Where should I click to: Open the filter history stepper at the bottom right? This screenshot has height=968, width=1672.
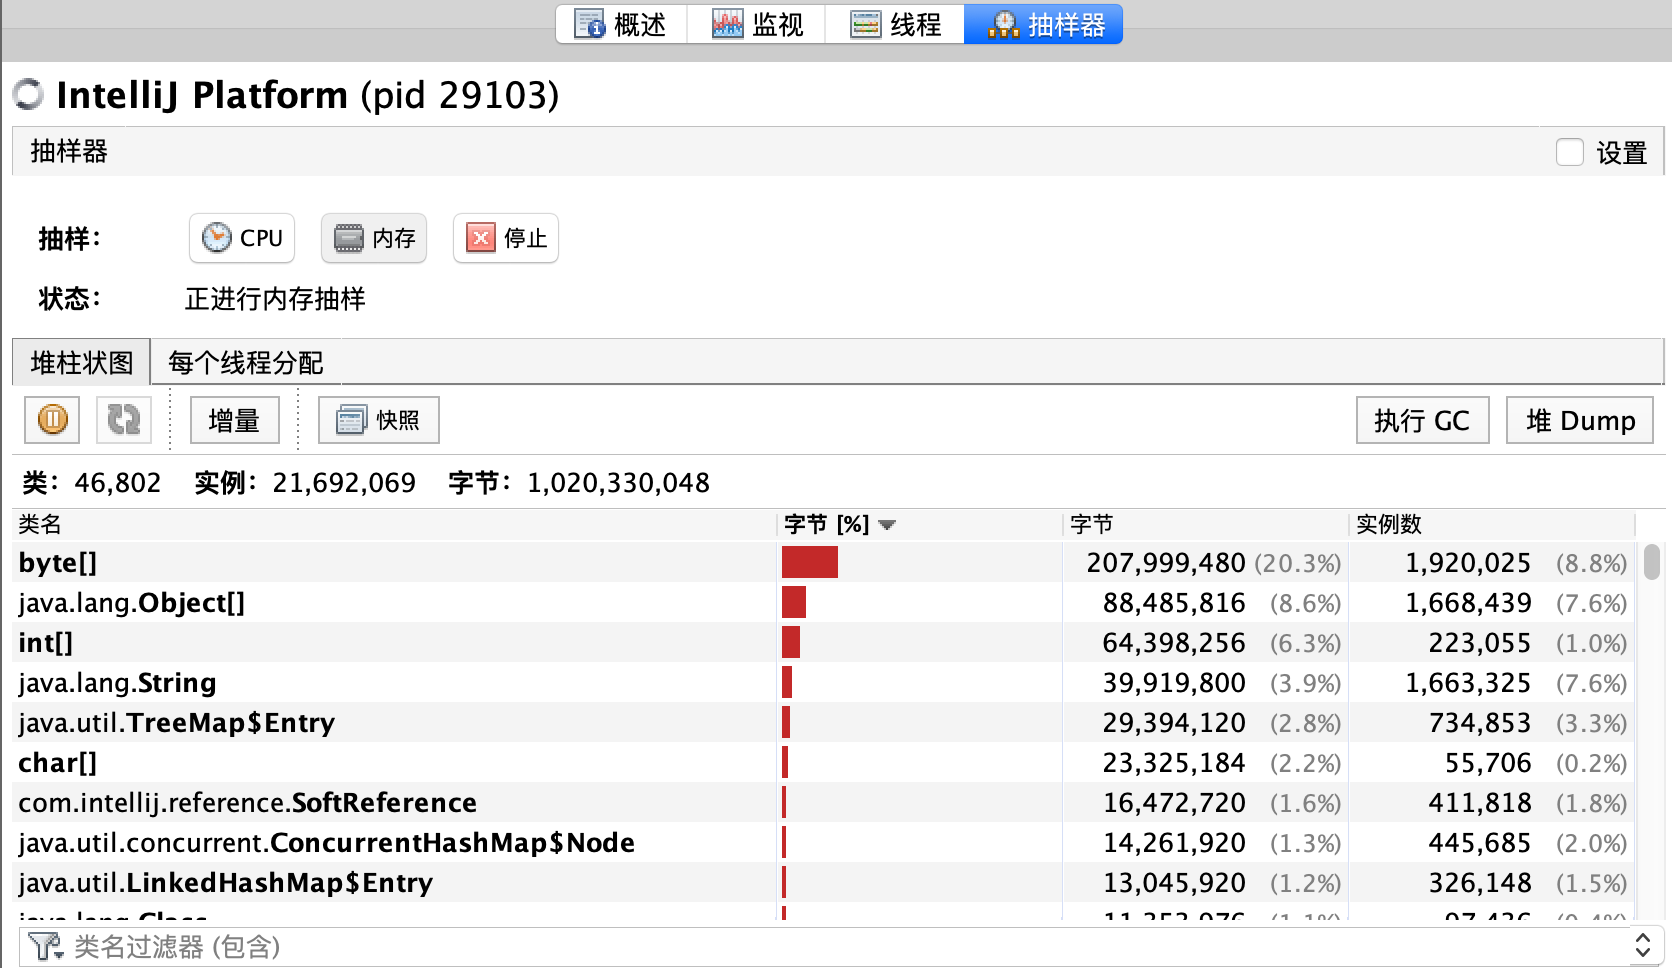pos(1642,946)
